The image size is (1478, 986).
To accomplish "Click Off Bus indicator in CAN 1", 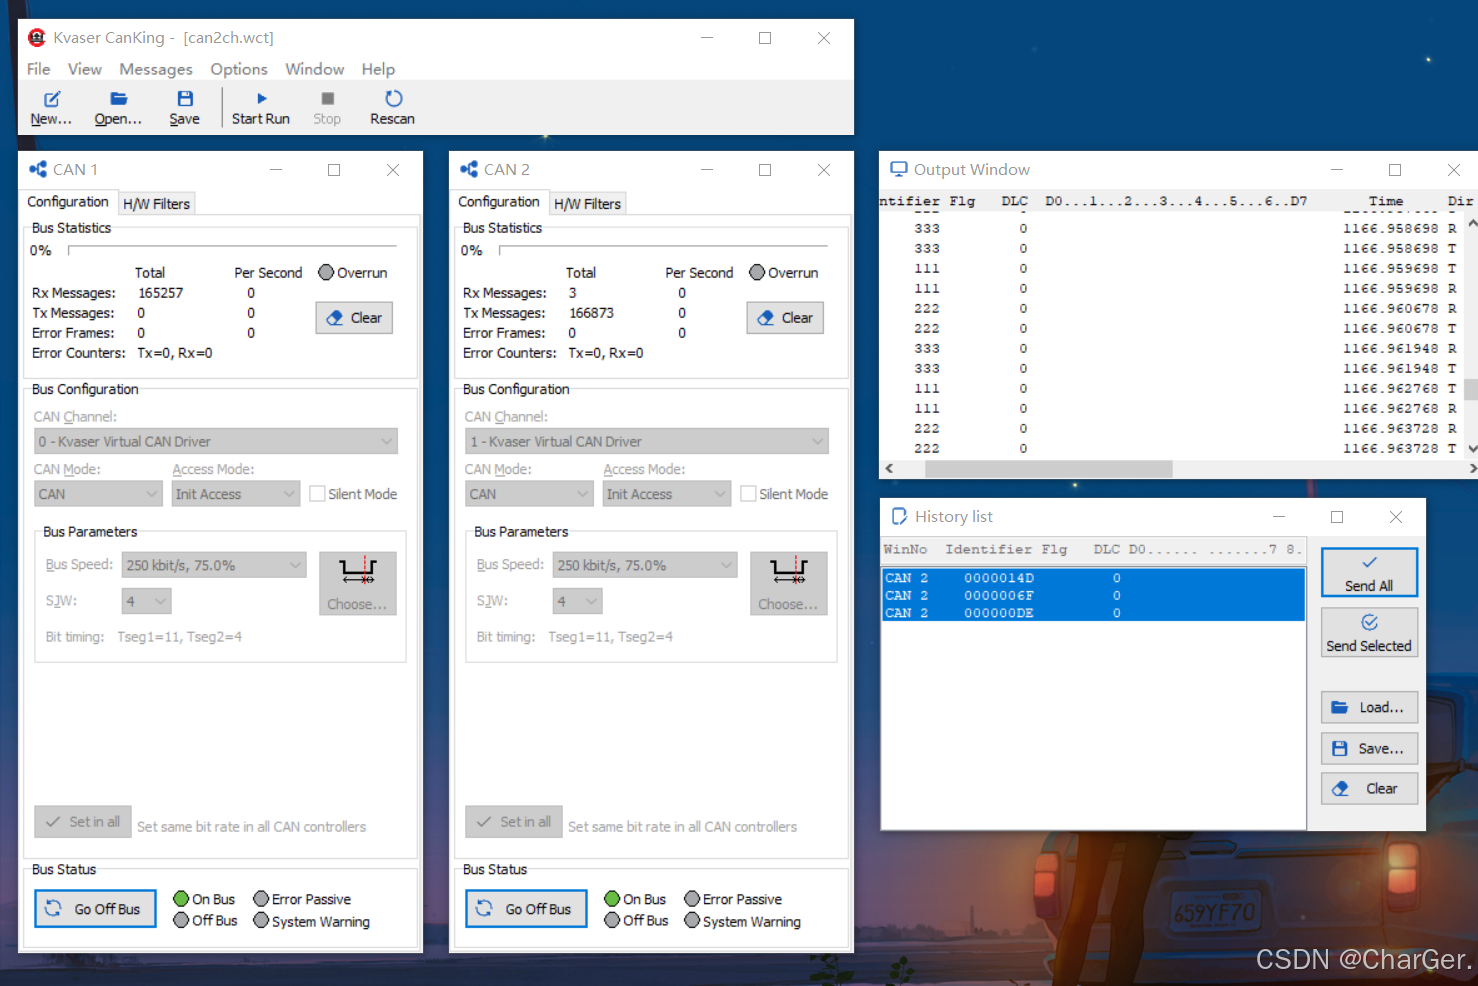I will [181, 920].
